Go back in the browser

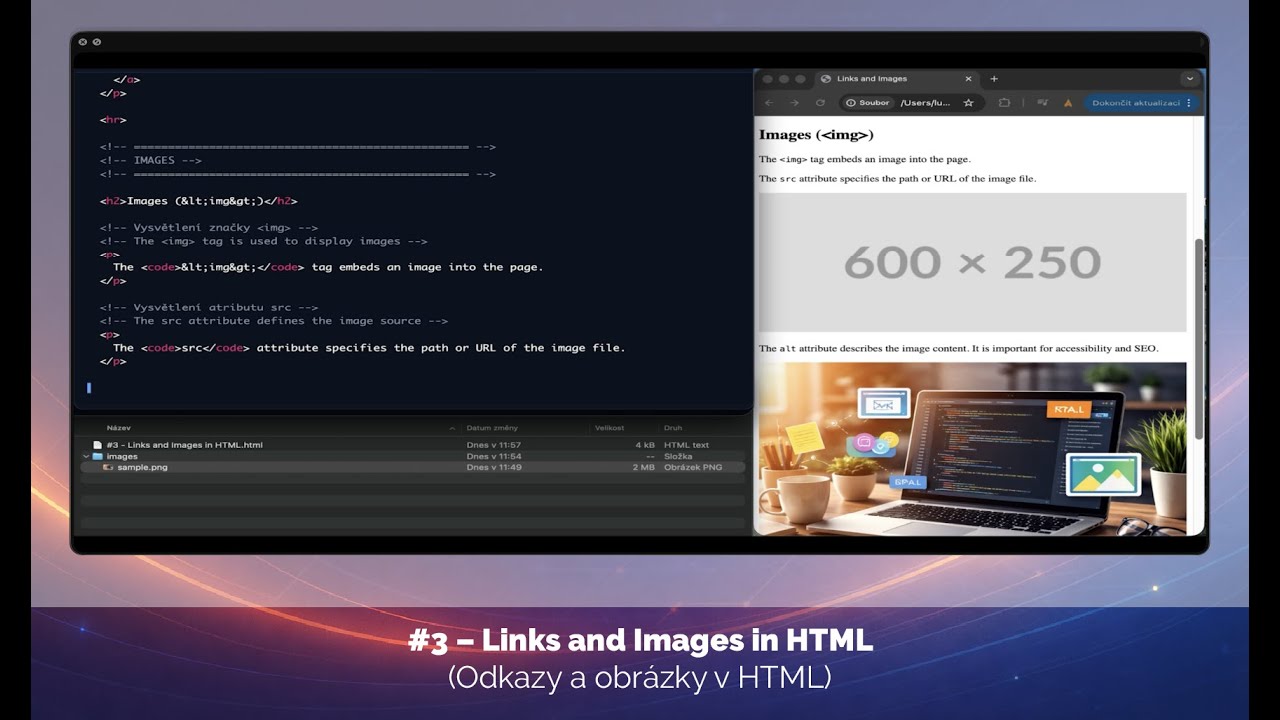[x=769, y=103]
